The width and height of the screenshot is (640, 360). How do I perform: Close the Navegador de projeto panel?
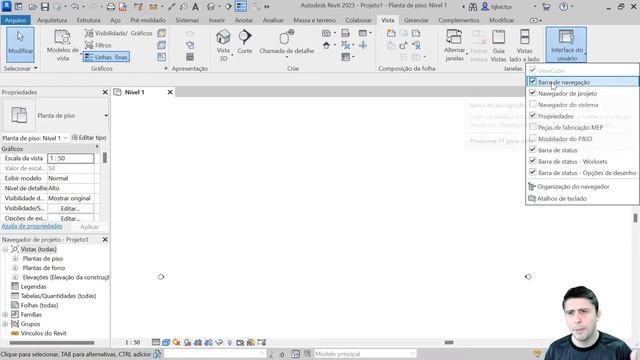click(105, 240)
